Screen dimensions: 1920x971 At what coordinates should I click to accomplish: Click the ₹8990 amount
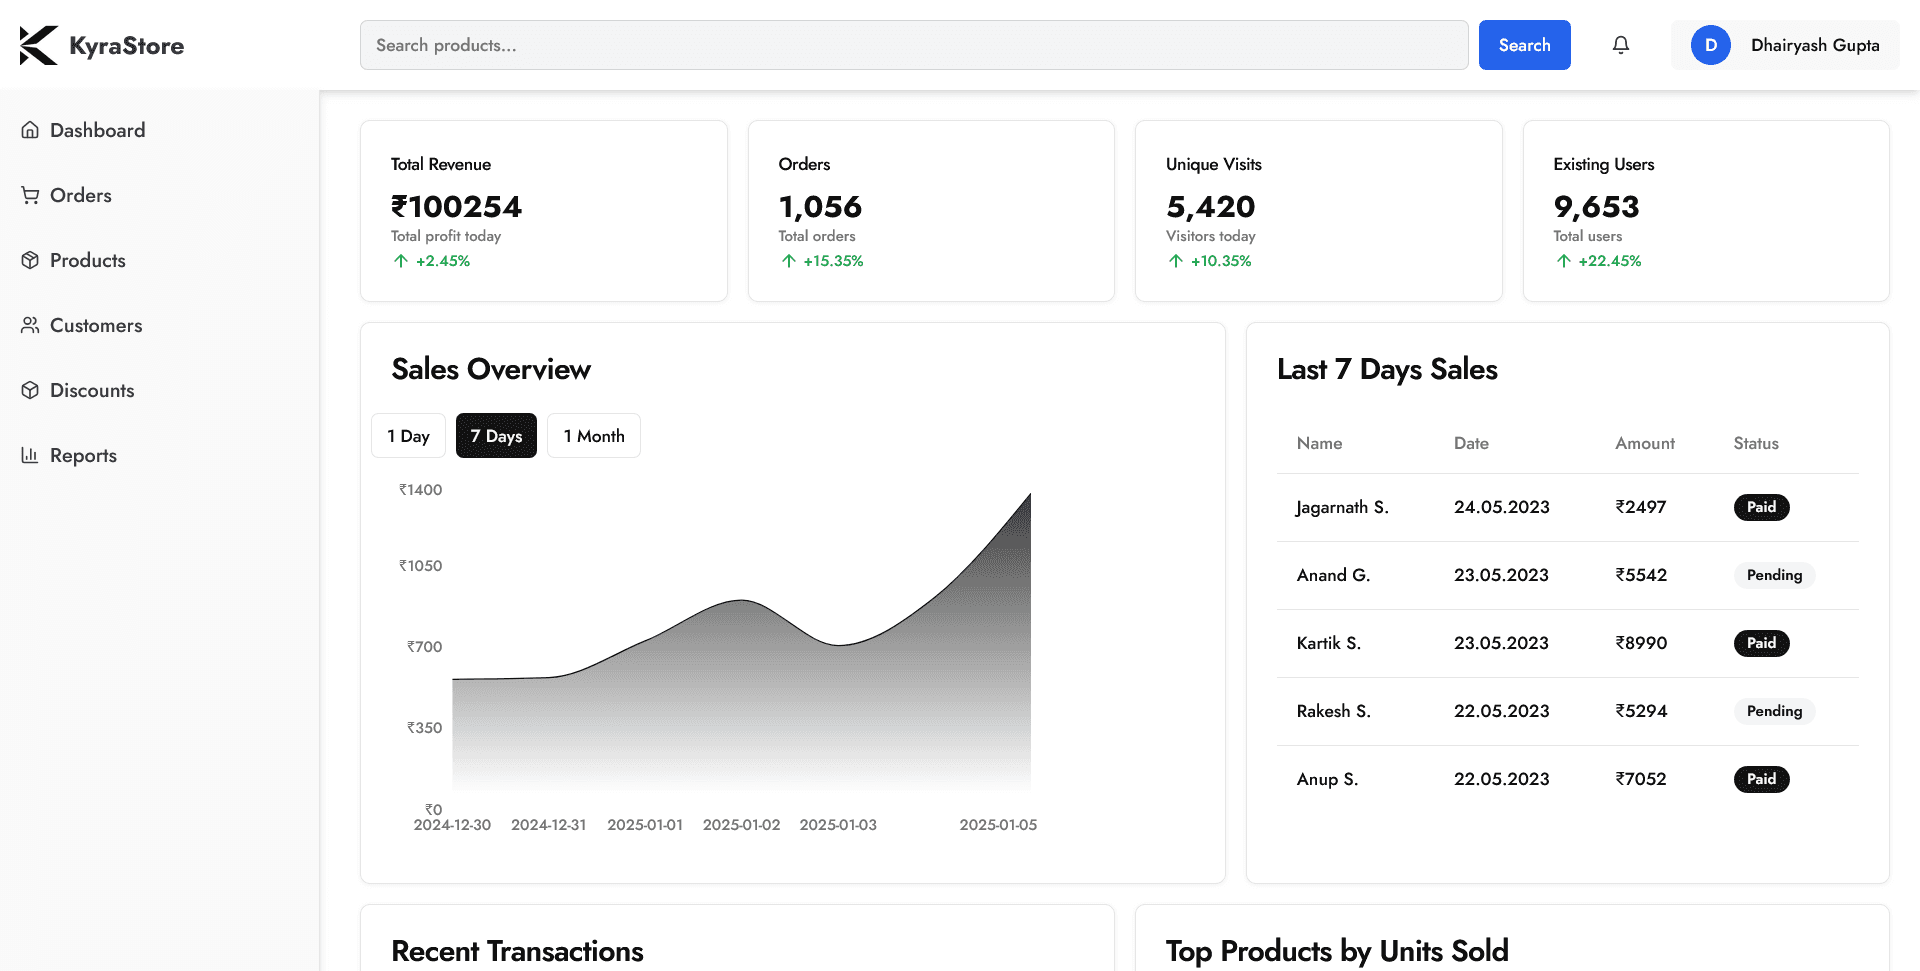point(1641,643)
